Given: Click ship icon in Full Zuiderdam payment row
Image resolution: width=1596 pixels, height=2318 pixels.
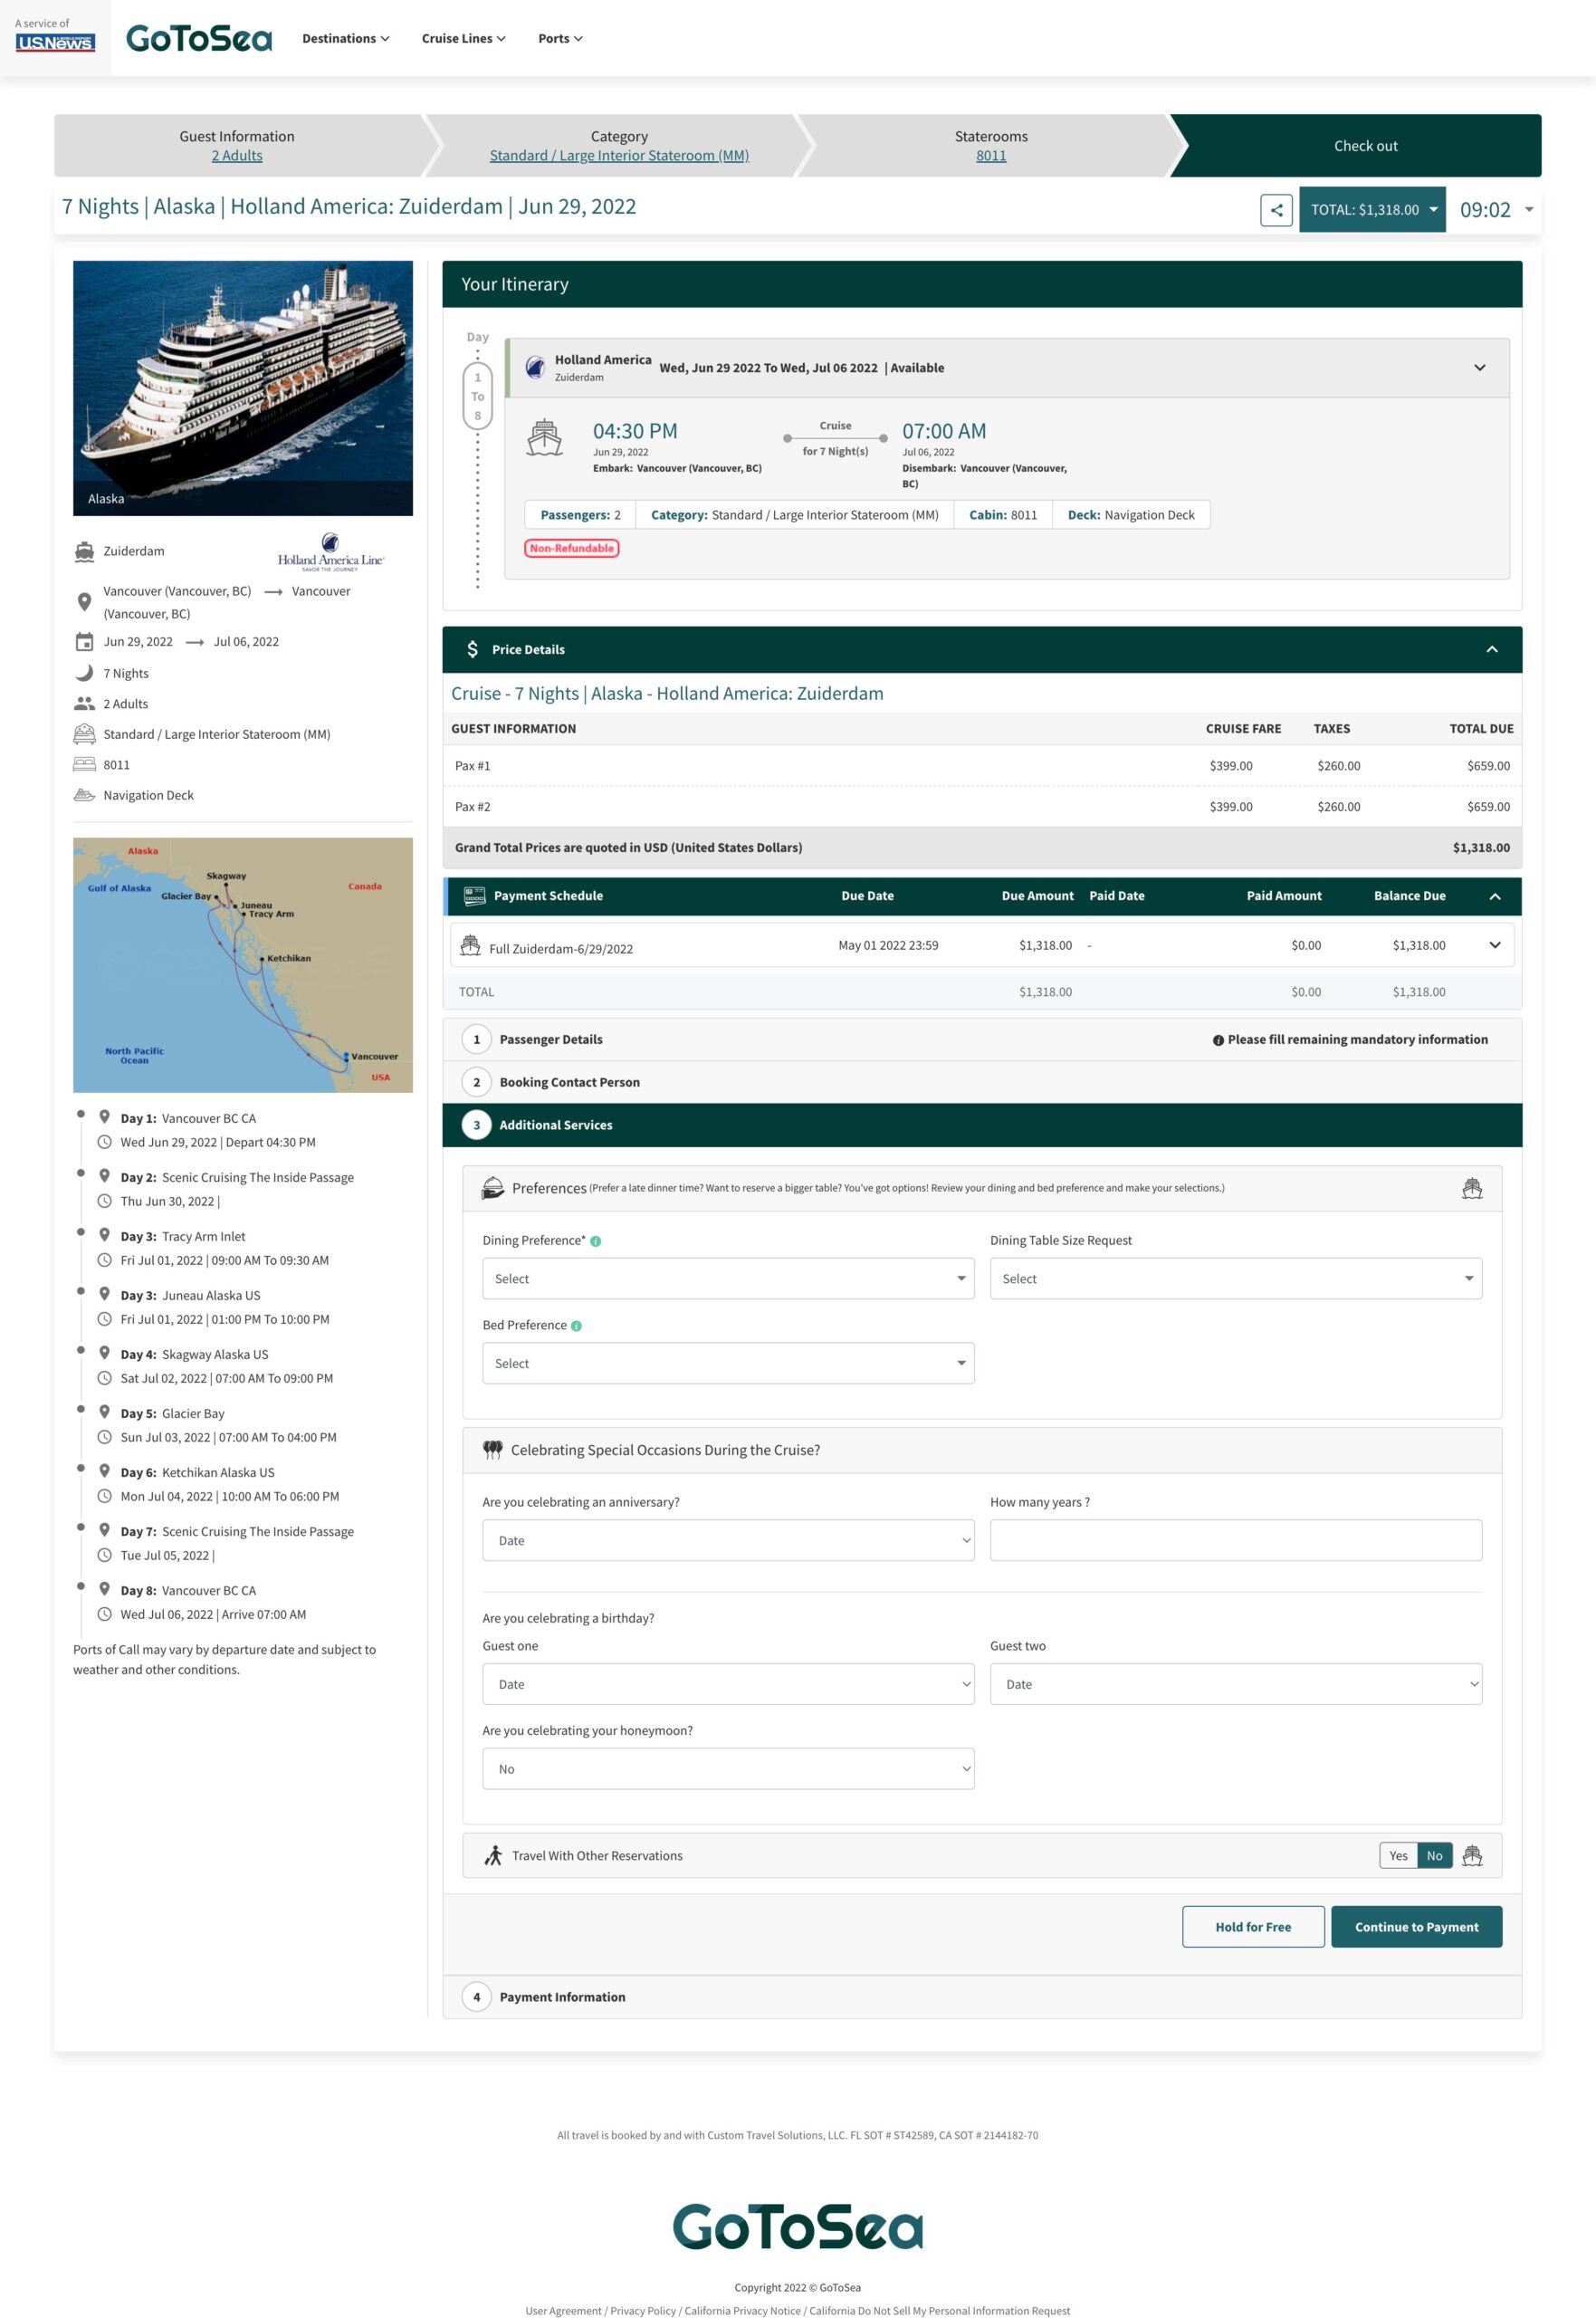Looking at the screenshot, I should [470, 944].
